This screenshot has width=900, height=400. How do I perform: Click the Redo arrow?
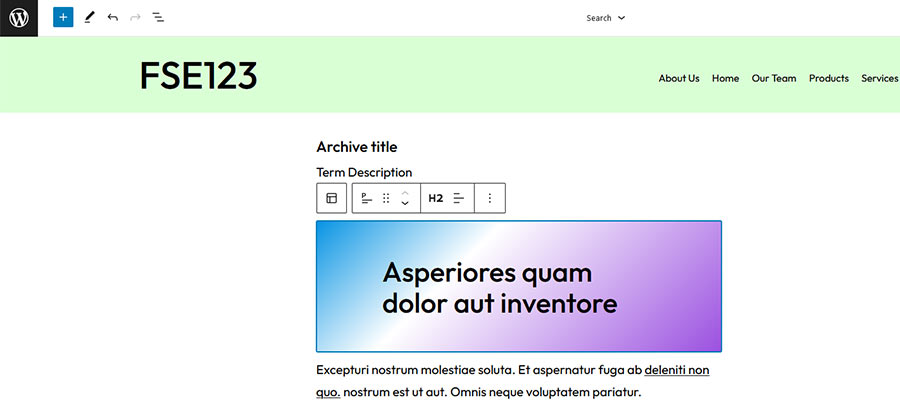tap(135, 18)
